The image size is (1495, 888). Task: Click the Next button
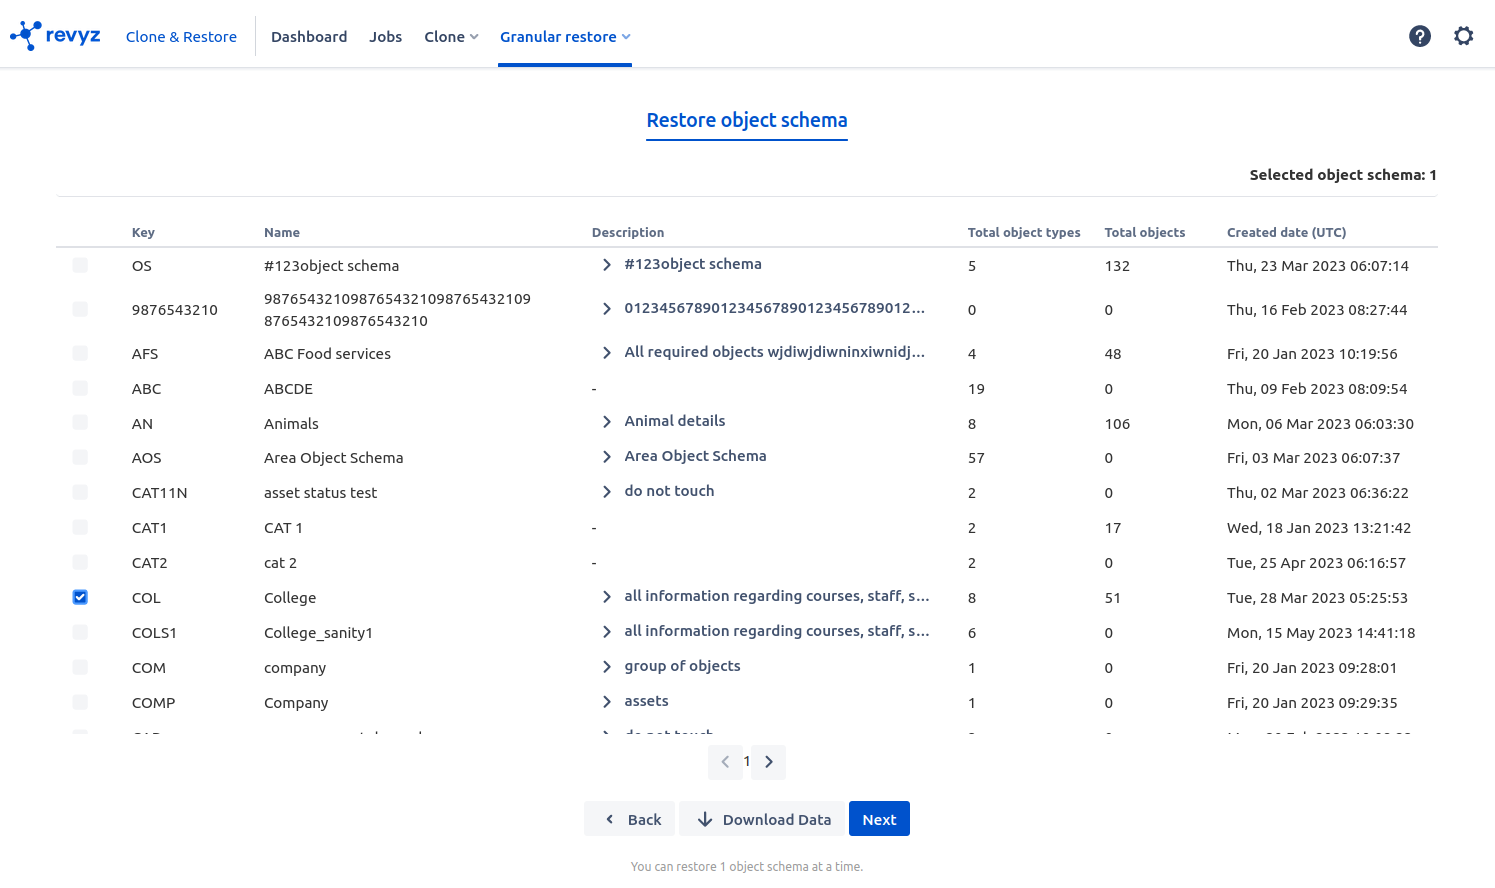[x=879, y=819]
